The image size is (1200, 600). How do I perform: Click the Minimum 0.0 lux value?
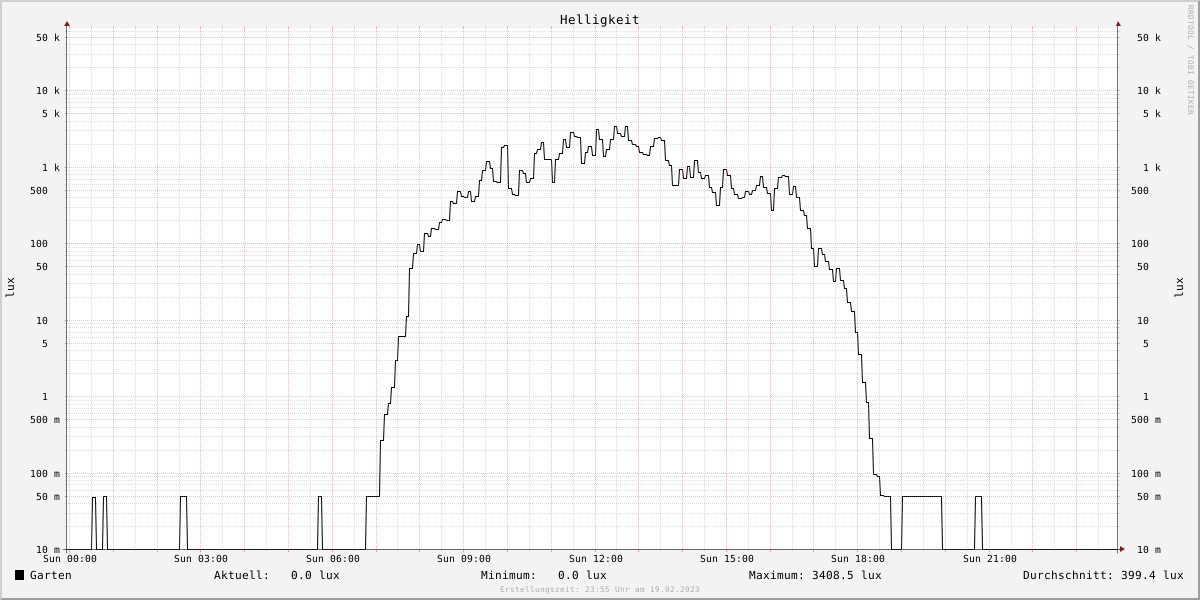click(x=582, y=575)
